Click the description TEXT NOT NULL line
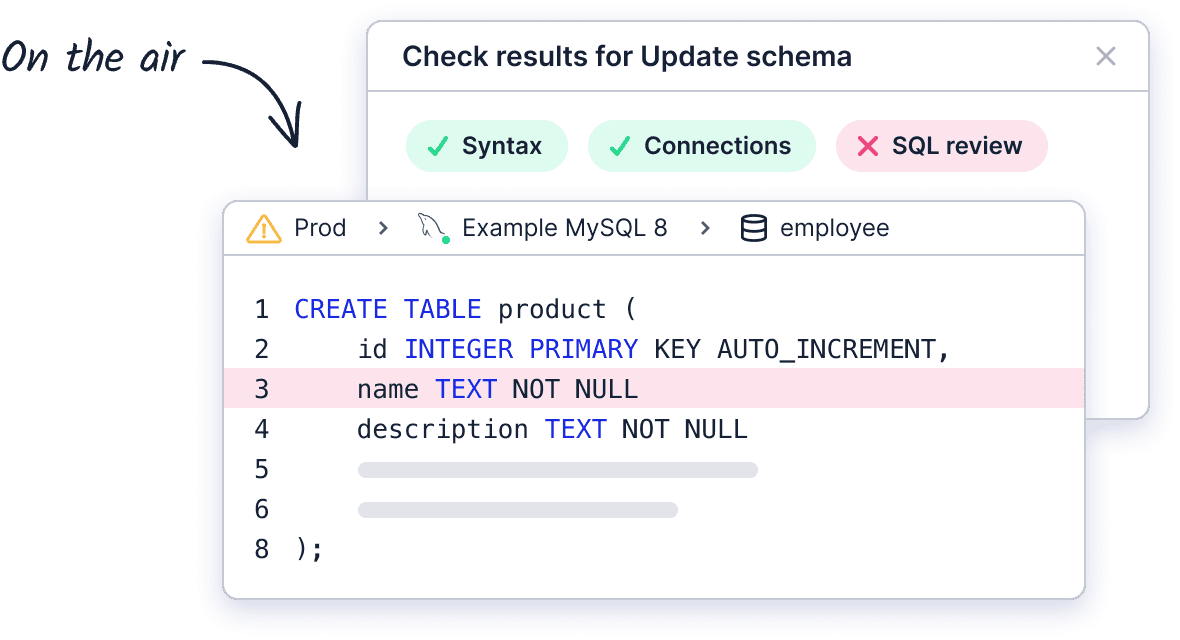Screen dimensions: 1180x640 tap(552, 429)
